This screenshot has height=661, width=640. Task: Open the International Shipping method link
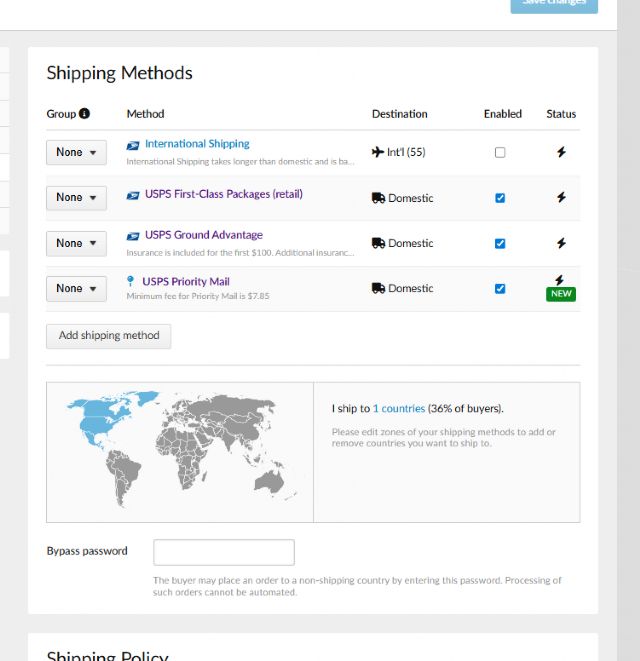click(x=197, y=144)
